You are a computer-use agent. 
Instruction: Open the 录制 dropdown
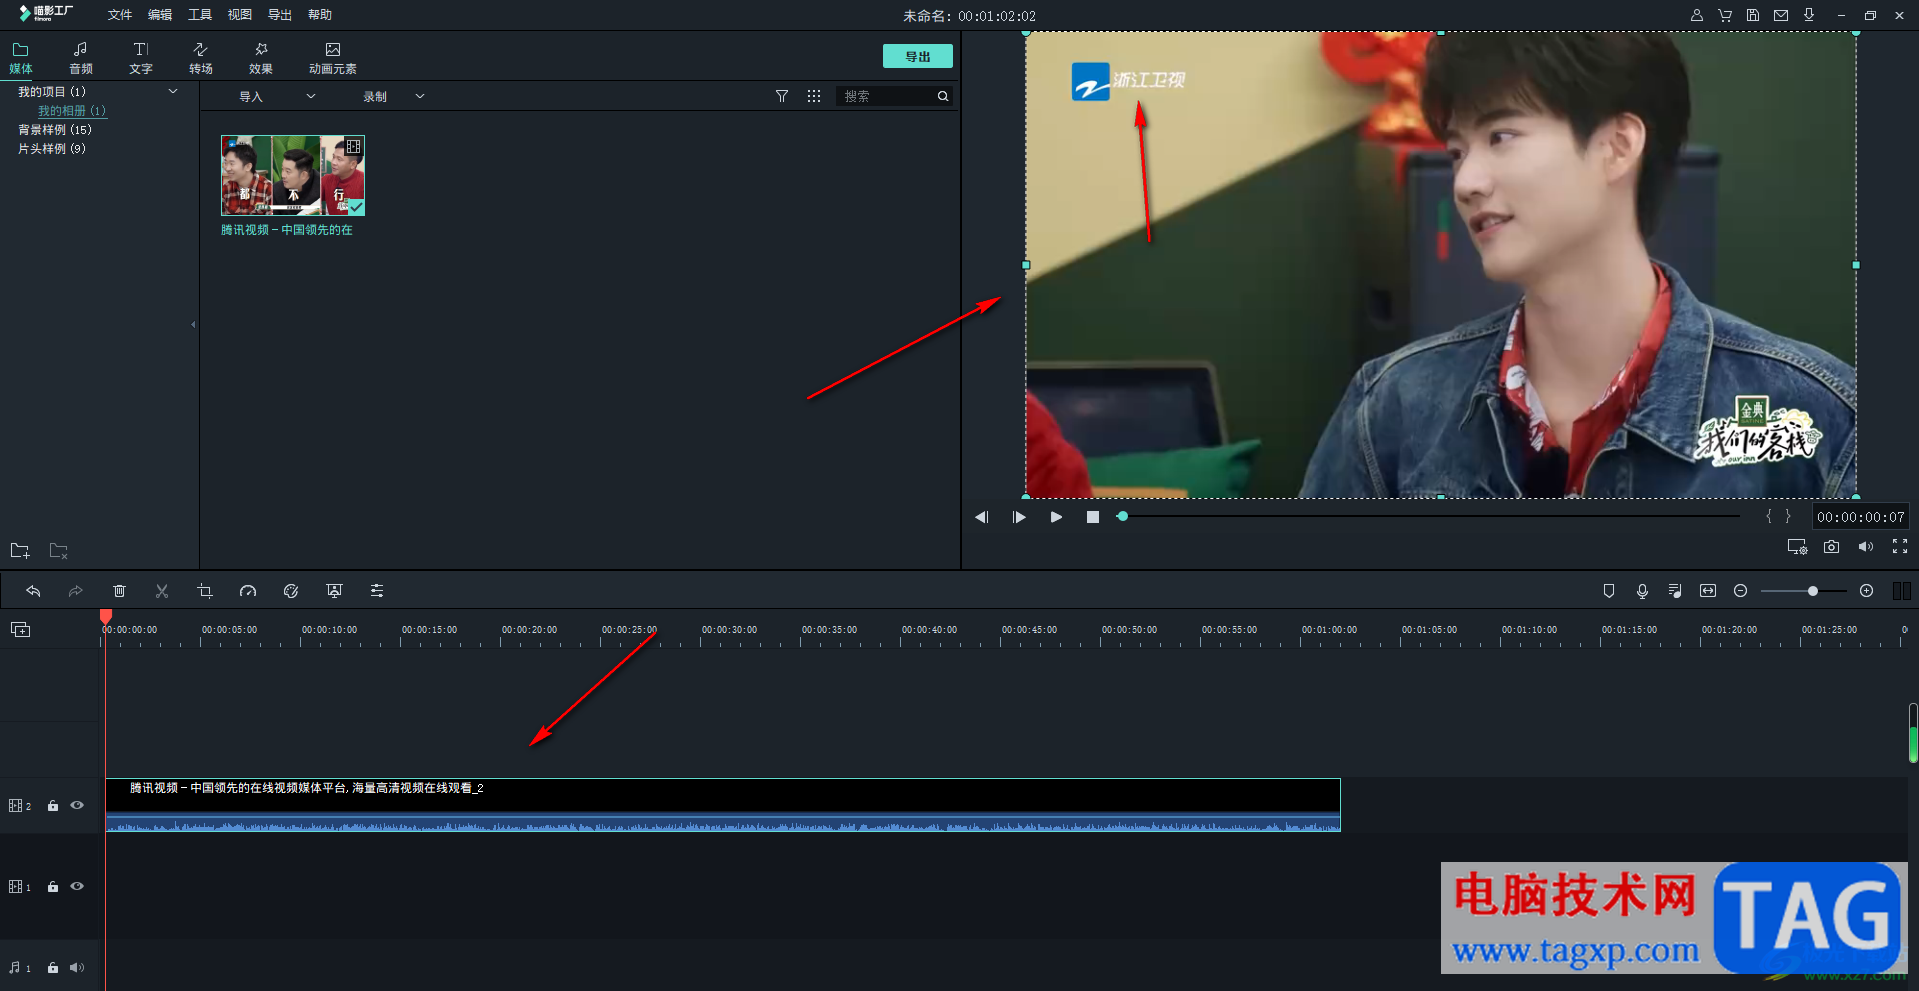click(x=394, y=97)
